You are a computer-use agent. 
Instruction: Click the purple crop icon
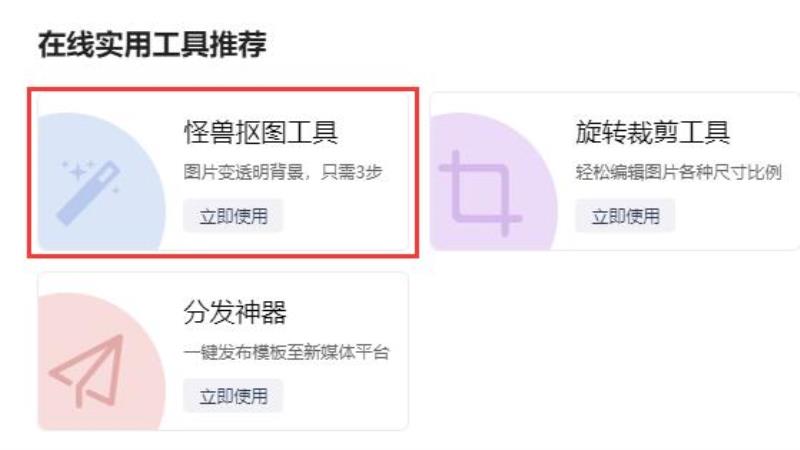pos(481,193)
